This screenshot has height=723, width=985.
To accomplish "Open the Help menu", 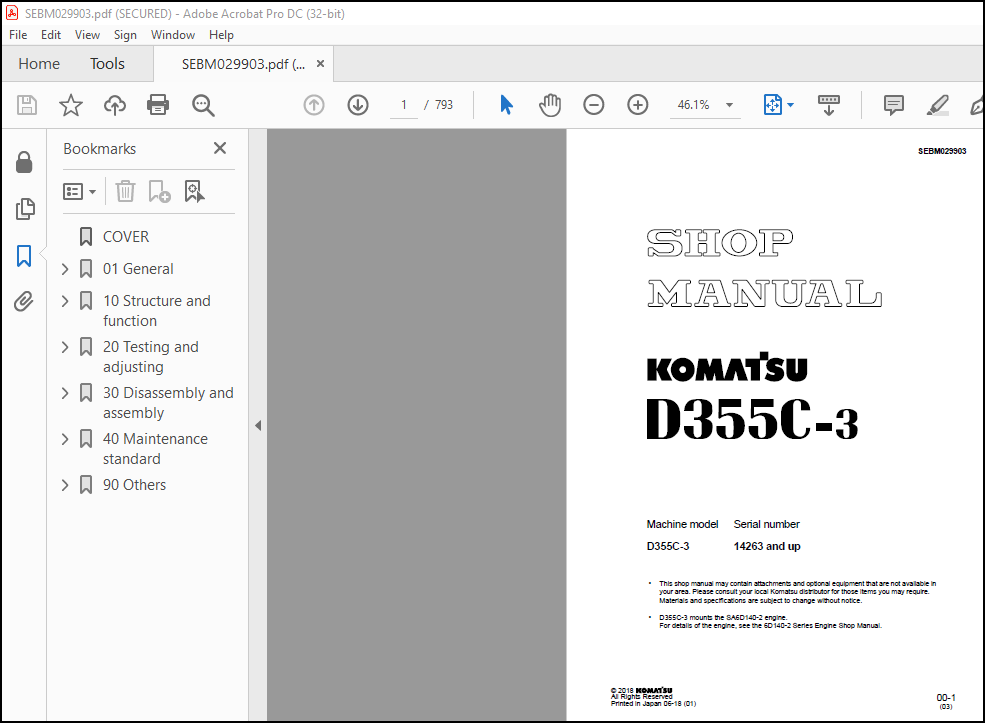I will pyautogui.click(x=221, y=35).
